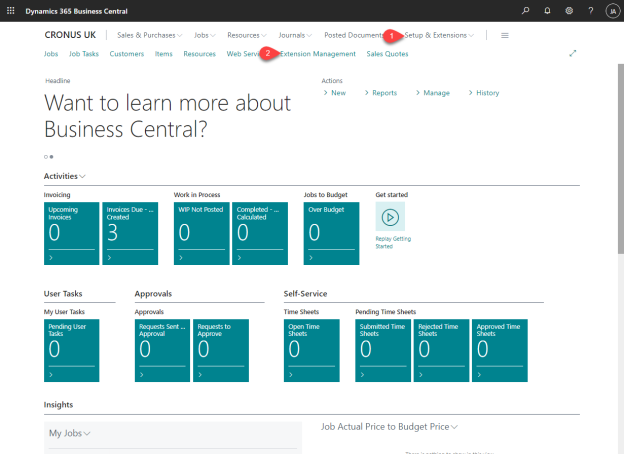
Task: Open the Completed - Calculated tile
Action: pyautogui.click(x=260, y=233)
